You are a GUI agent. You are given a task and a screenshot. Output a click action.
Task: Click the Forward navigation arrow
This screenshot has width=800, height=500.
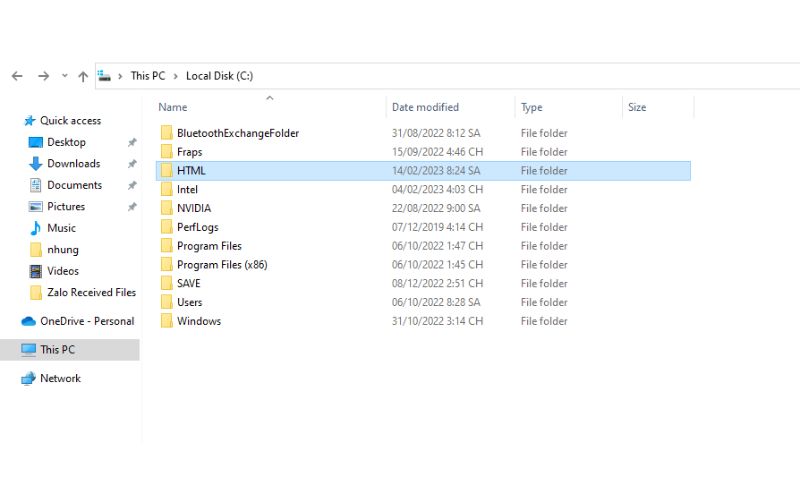pyautogui.click(x=43, y=76)
